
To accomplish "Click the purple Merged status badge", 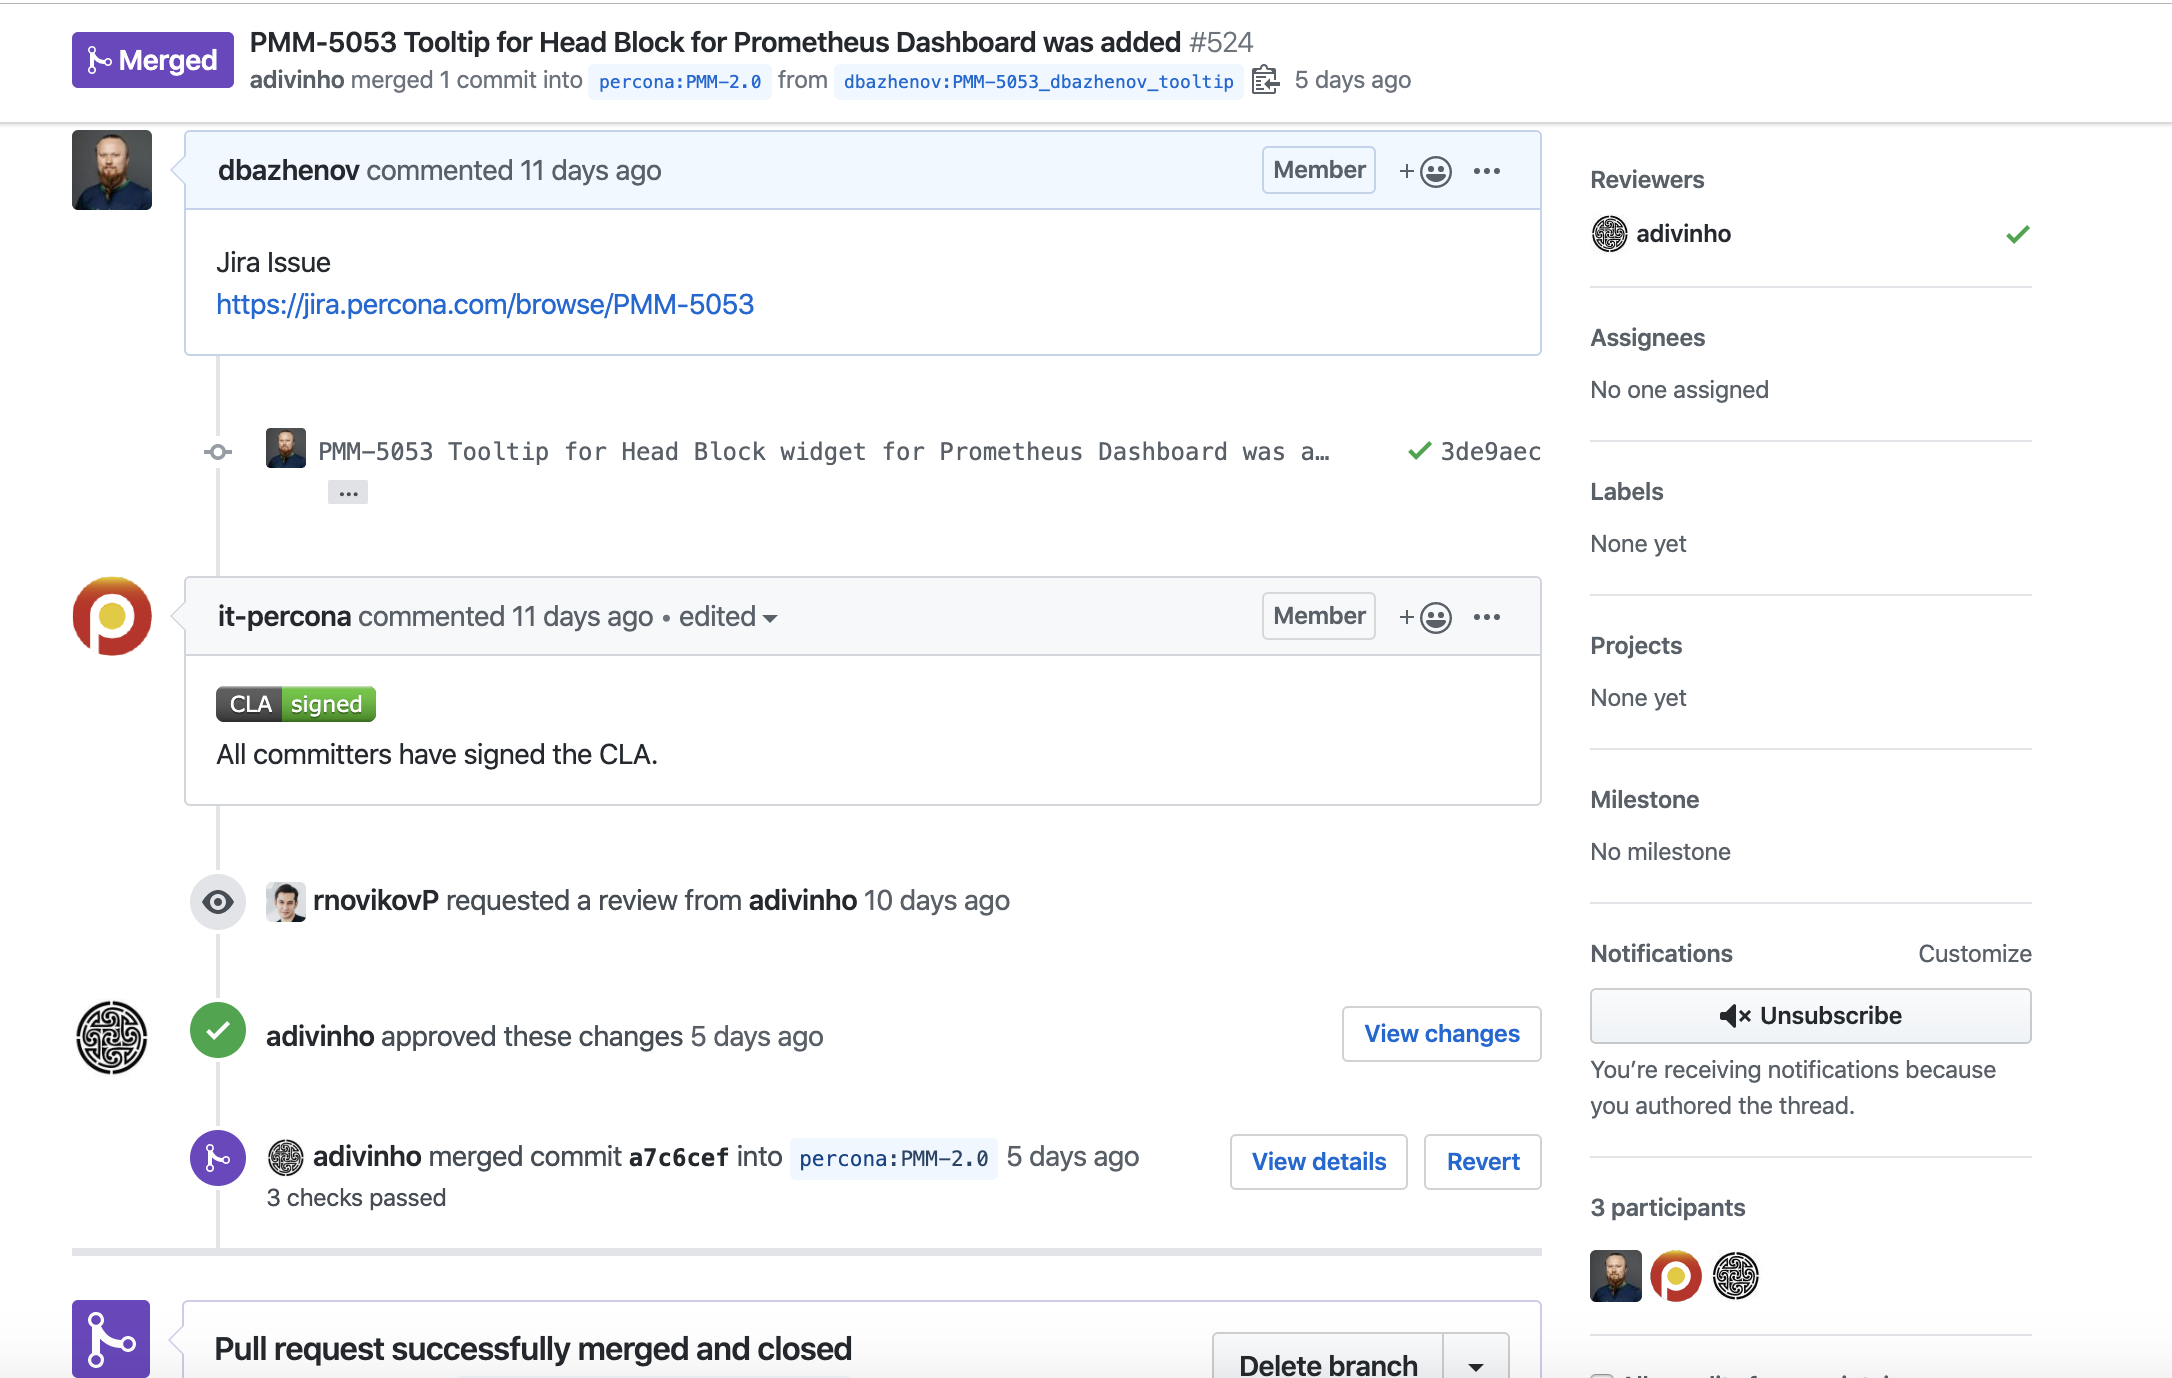I will [x=153, y=60].
